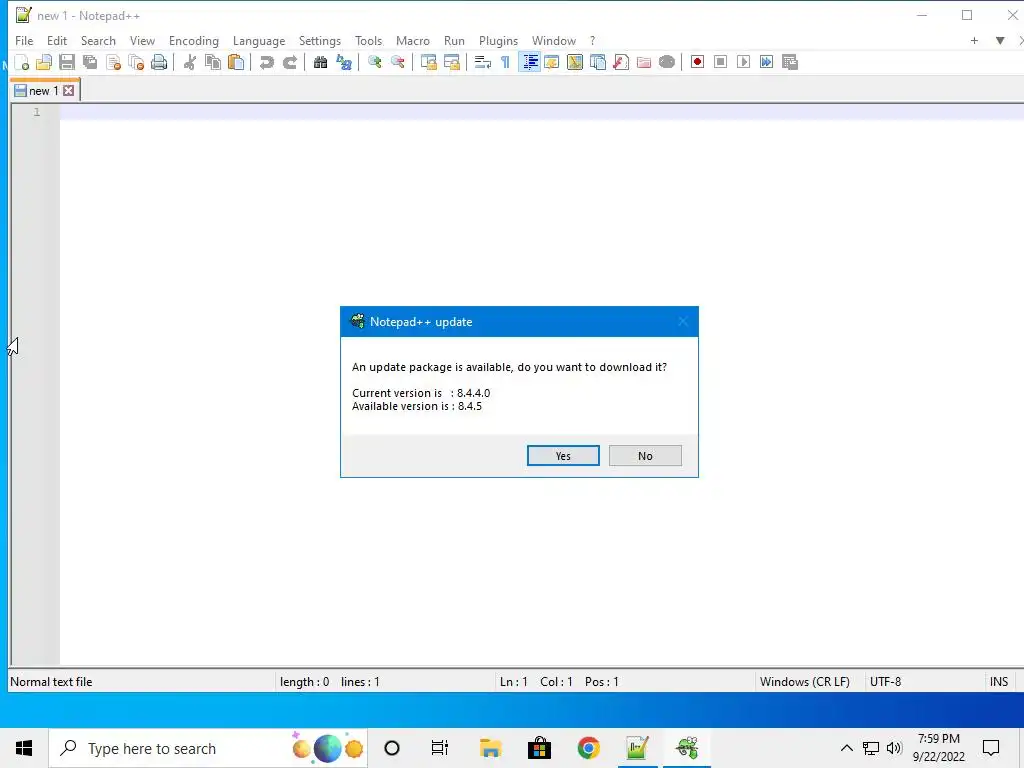Start macro recording red dot icon
The image size is (1024, 768).
pos(697,62)
